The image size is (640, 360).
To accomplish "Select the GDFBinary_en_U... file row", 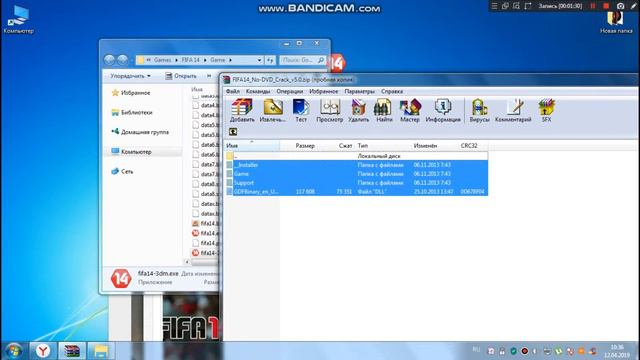I will 356,191.
